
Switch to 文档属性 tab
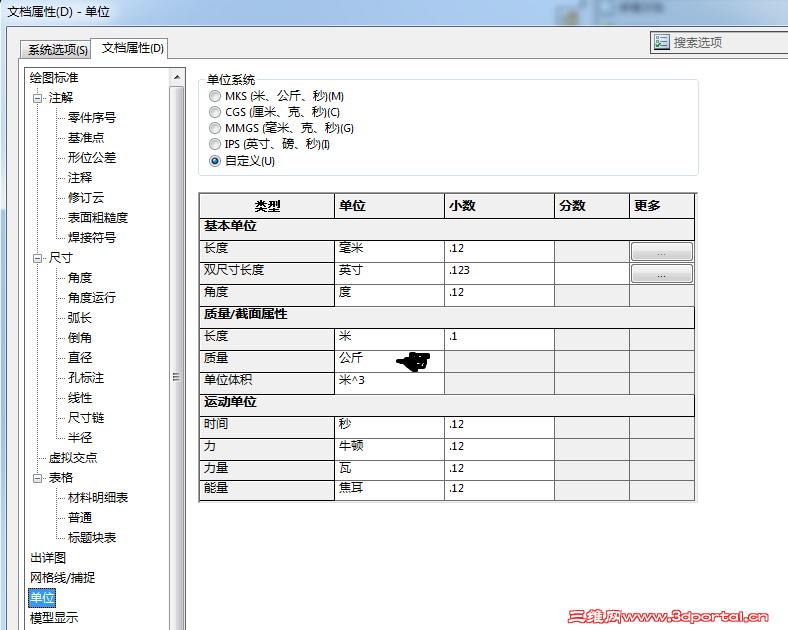[132, 48]
